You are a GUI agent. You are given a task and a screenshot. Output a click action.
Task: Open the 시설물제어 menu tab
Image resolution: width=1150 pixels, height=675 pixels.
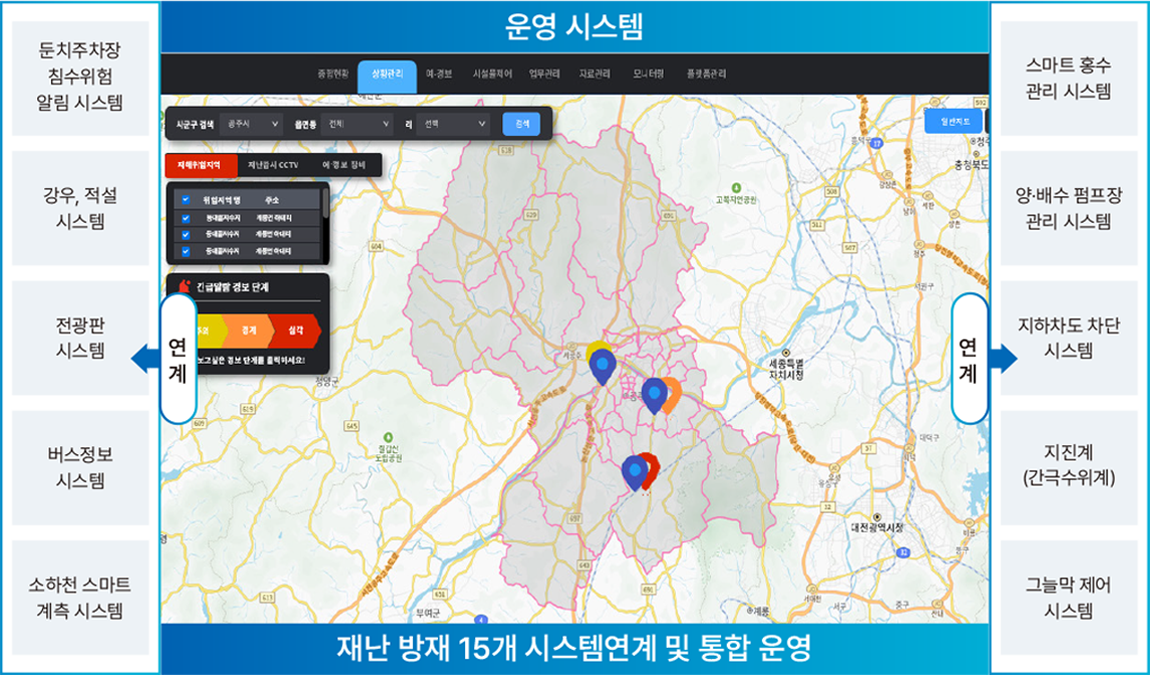coord(492,74)
